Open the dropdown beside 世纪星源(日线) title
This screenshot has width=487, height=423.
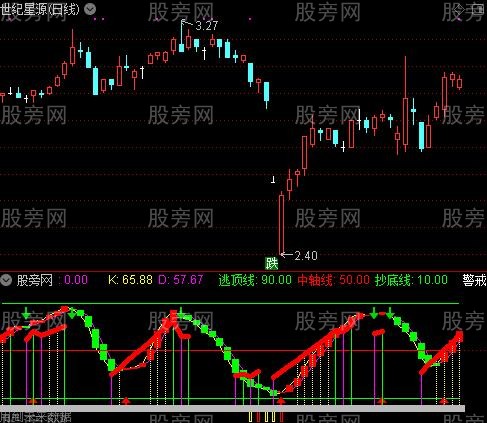tap(90, 9)
